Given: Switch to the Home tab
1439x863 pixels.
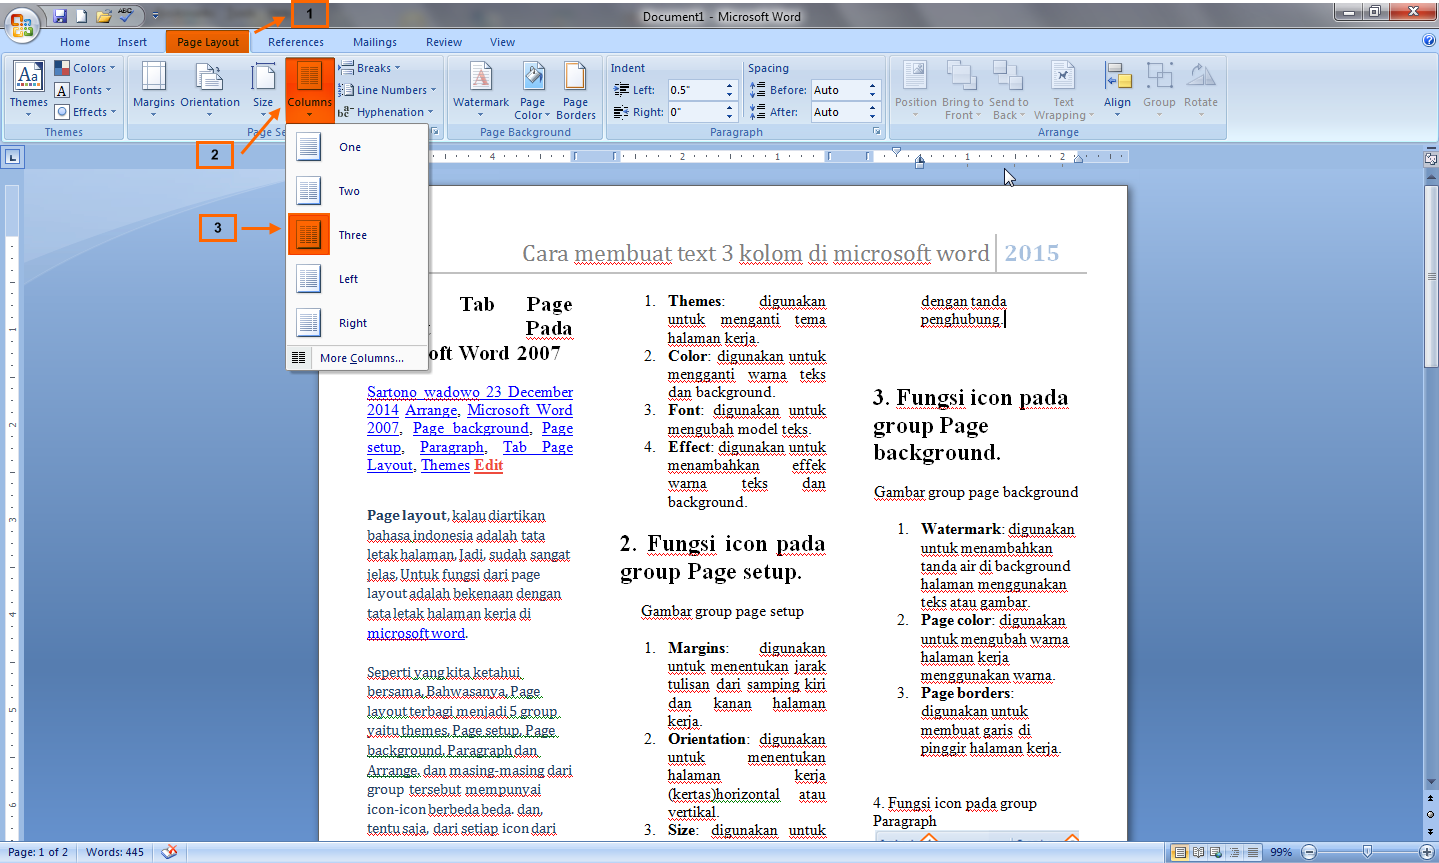Looking at the screenshot, I should 75,42.
